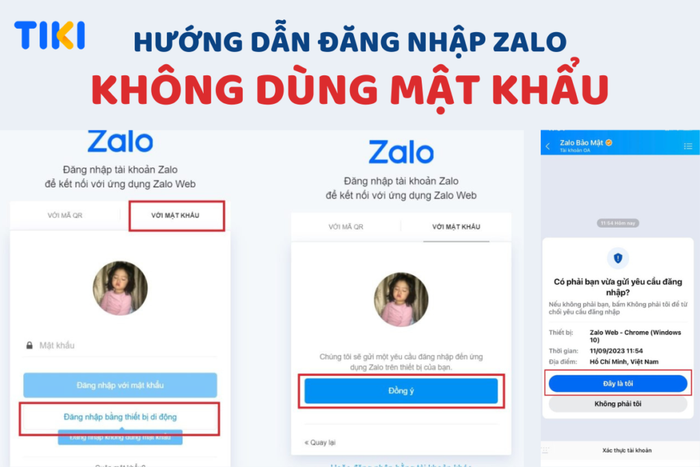700x467 pixels.
Task: Go back via Quay lại link
Action: pyautogui.click(x=320, y=442)
